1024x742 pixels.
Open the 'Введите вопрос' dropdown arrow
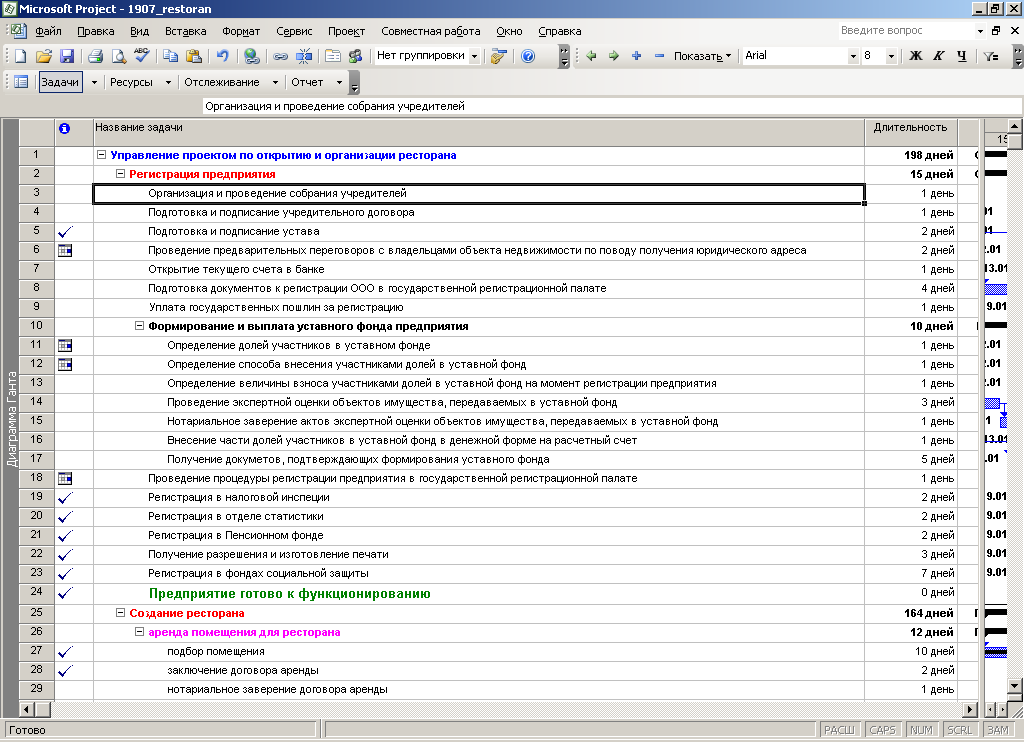[x=980, y=31]
